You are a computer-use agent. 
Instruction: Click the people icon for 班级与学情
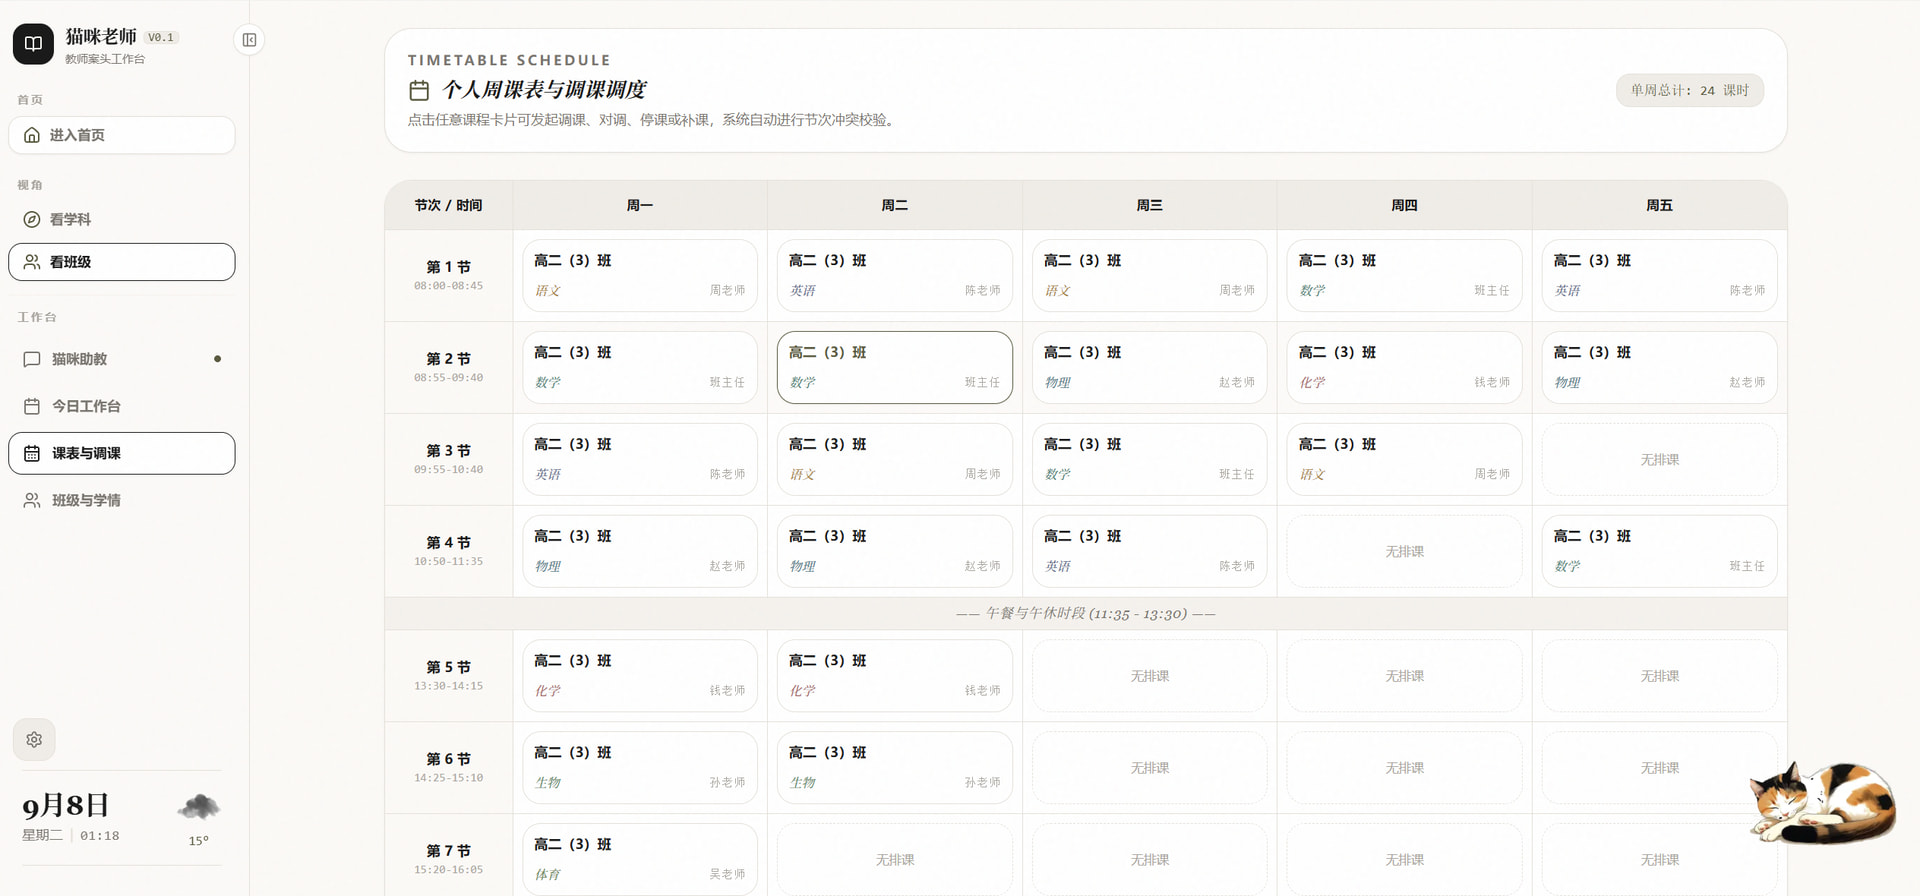click(32, 500)
